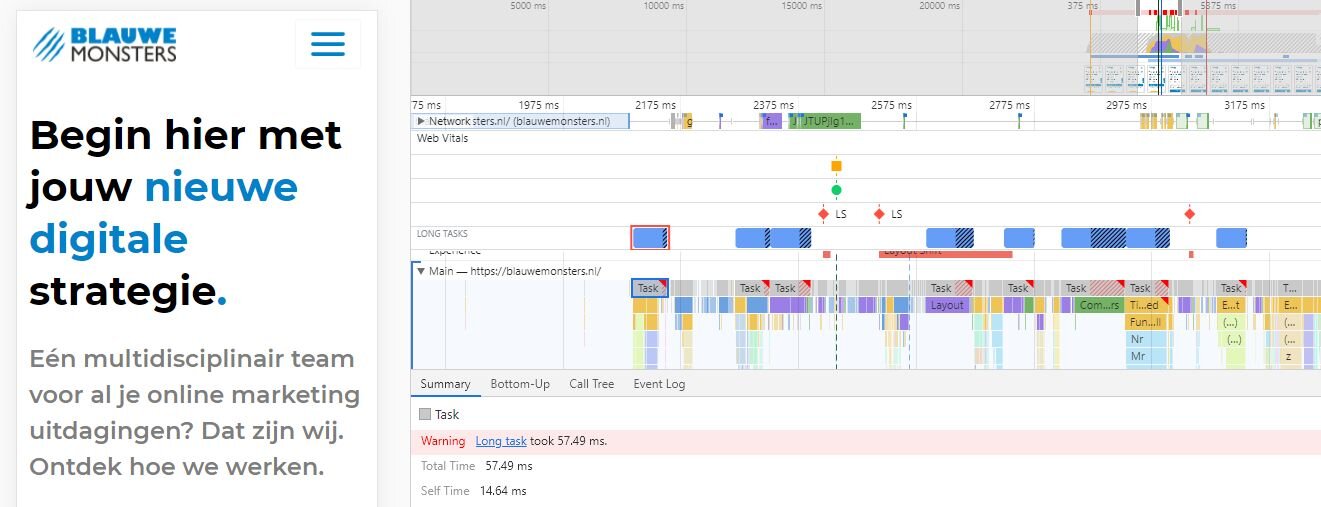
Task: Open the hamburger menu on the website
Action: pos(327,44)
